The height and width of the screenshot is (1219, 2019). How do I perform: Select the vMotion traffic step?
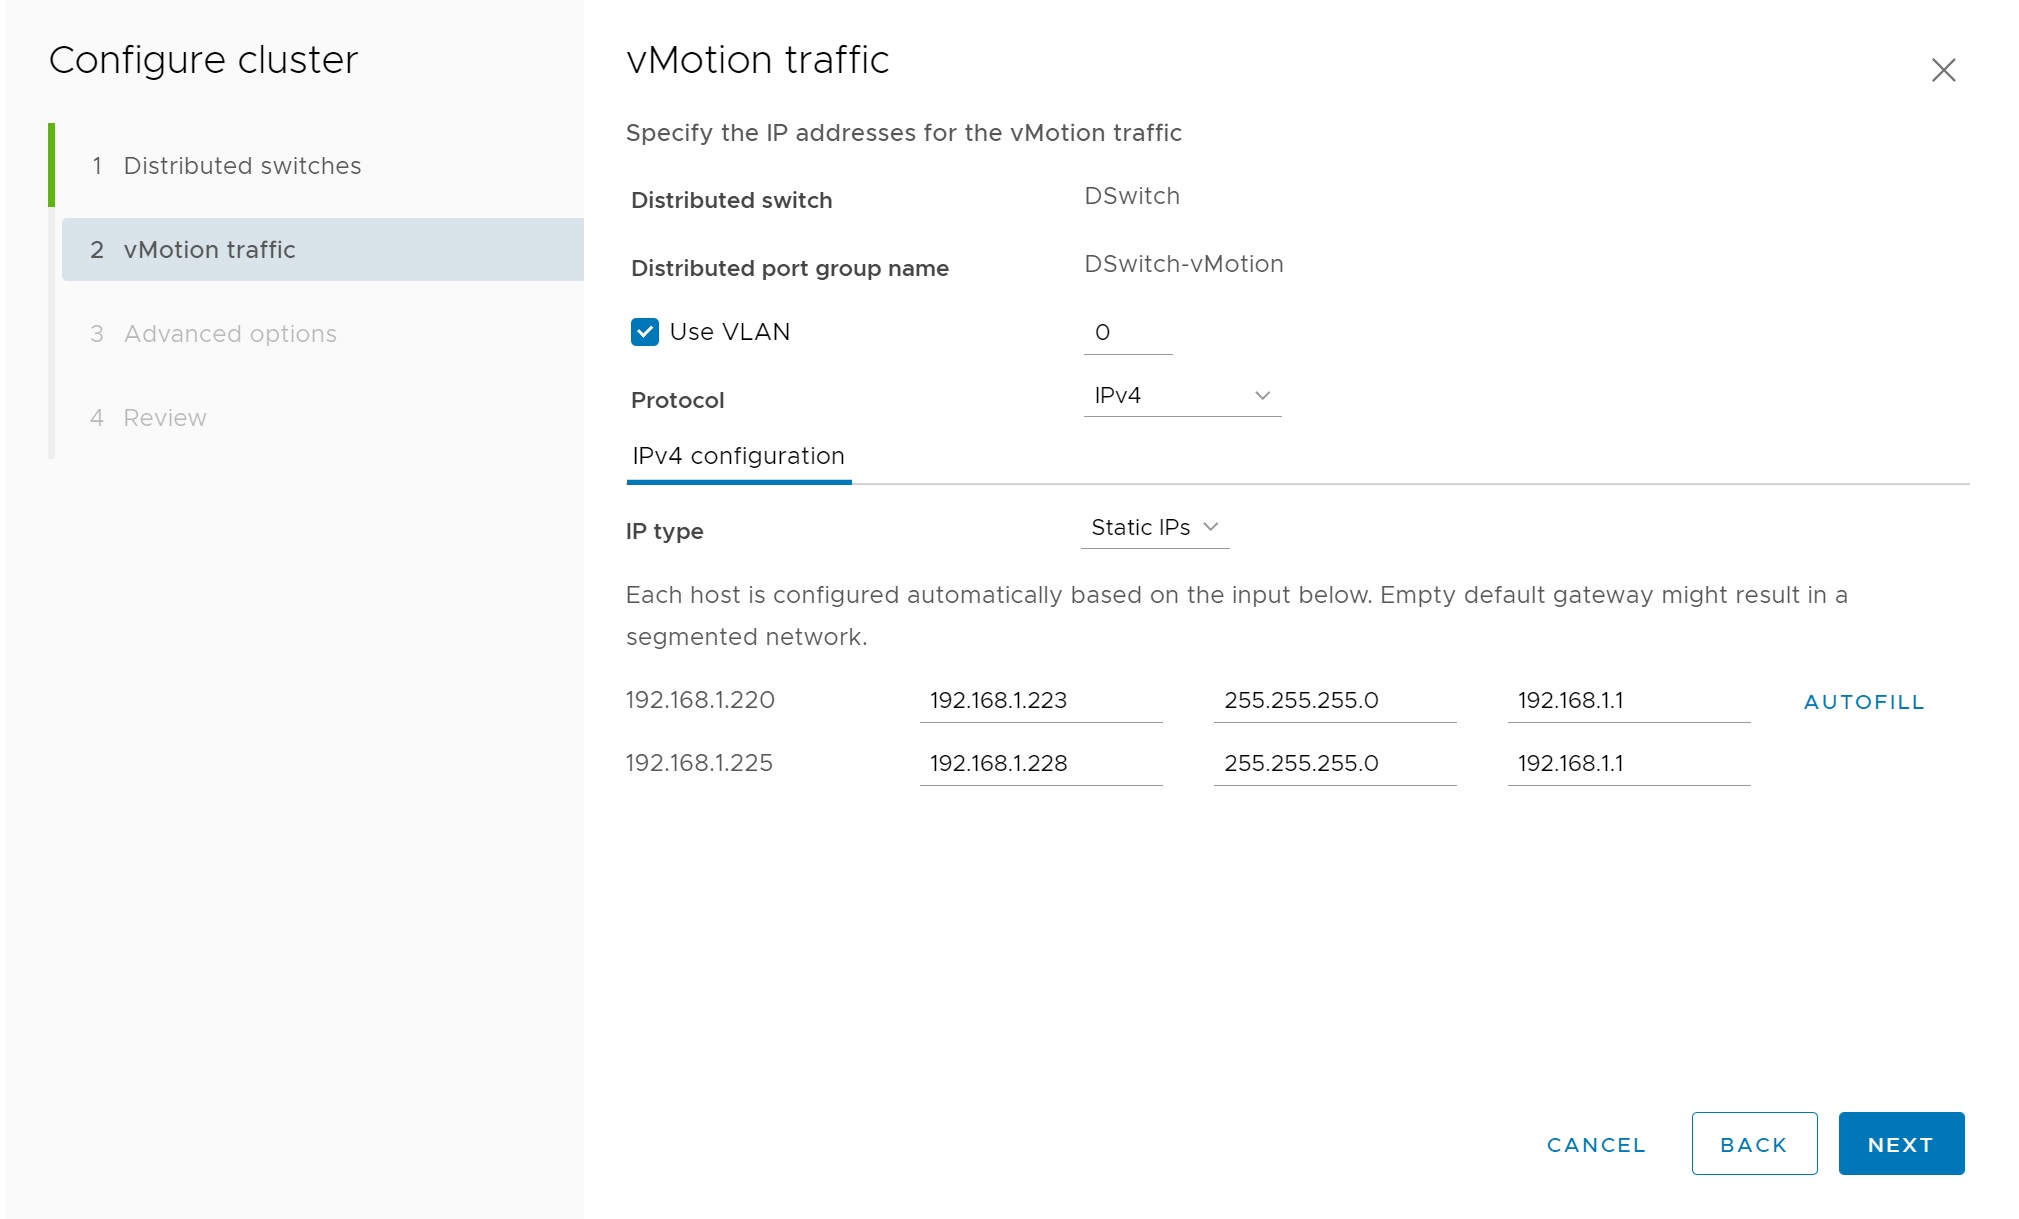[209, 250]
